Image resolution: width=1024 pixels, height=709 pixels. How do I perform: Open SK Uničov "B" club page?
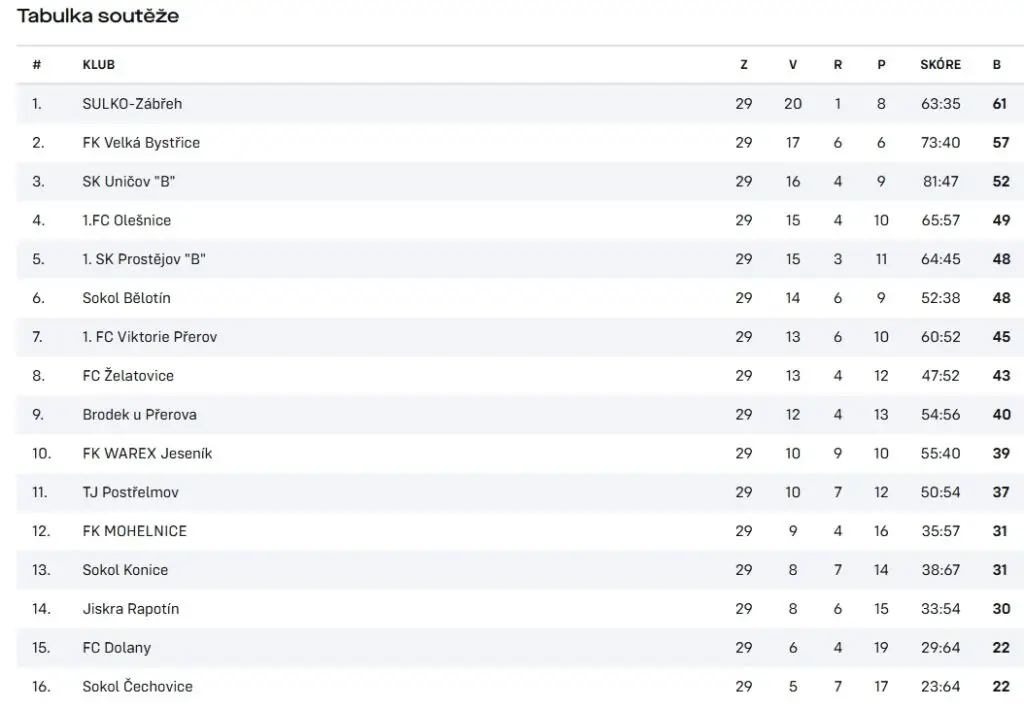pos(129,181)
